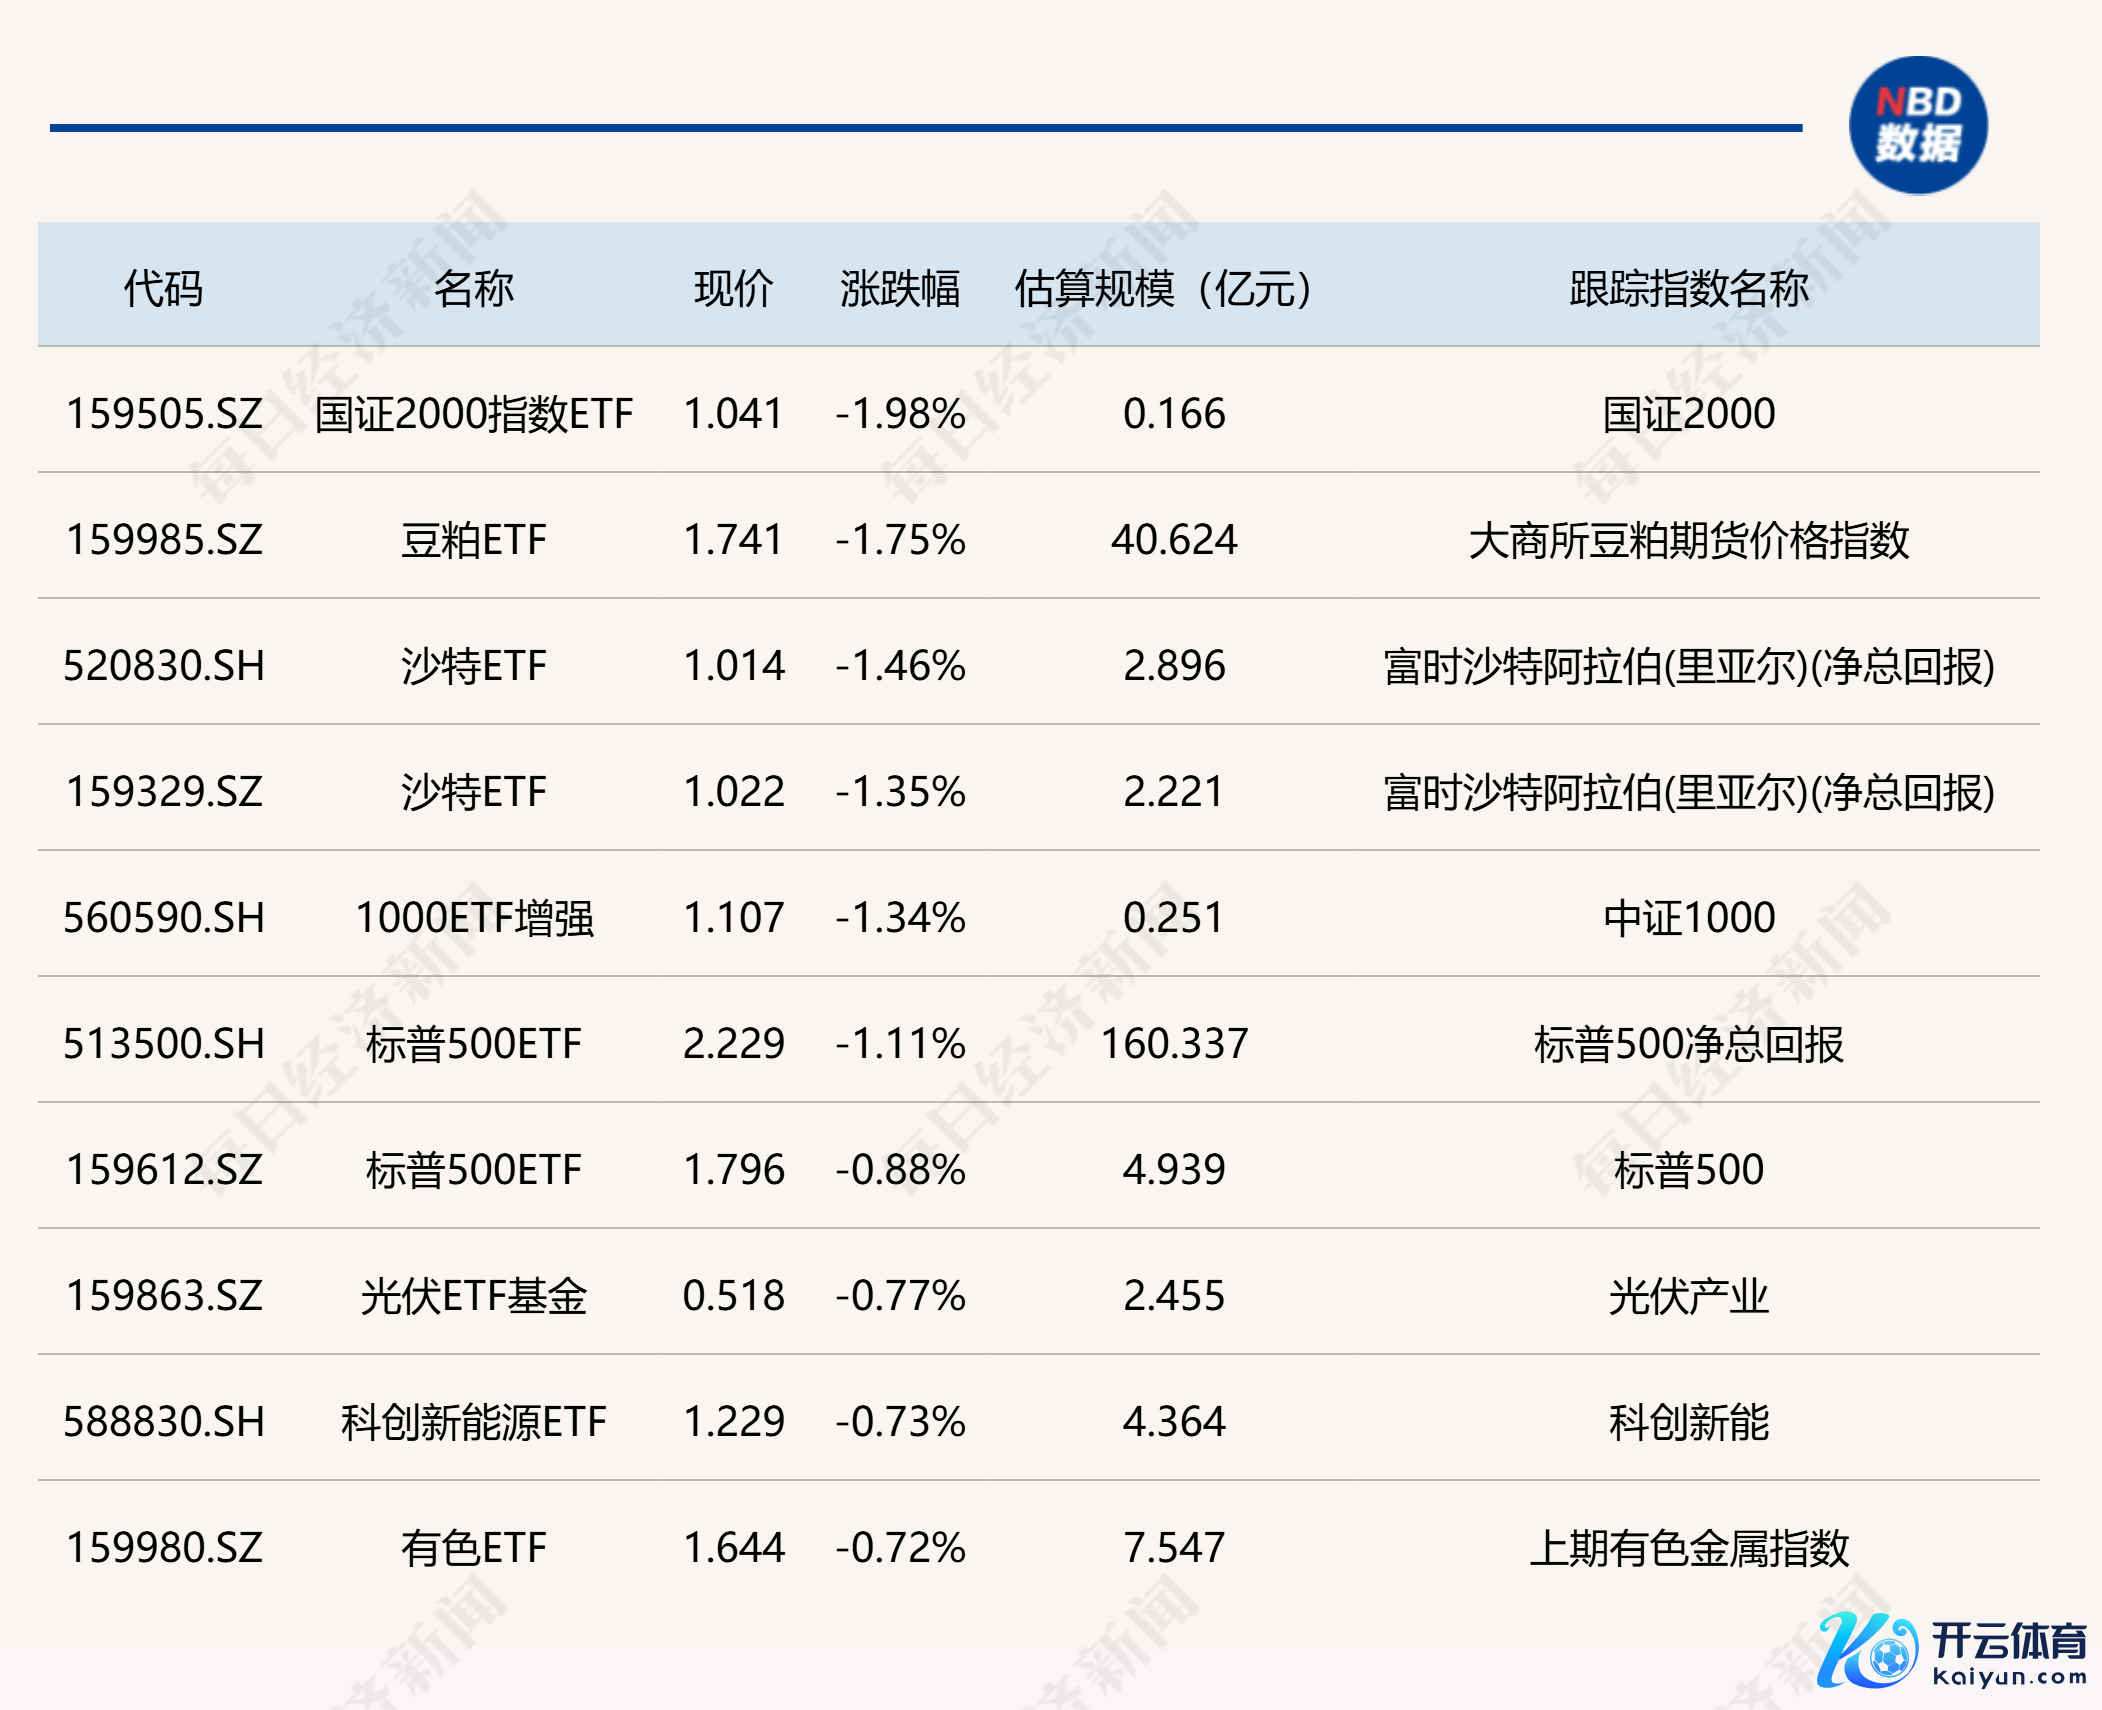Click the -1.98% change value
The height and width of the screenshot is (1710, 2102).
point(900,414)
